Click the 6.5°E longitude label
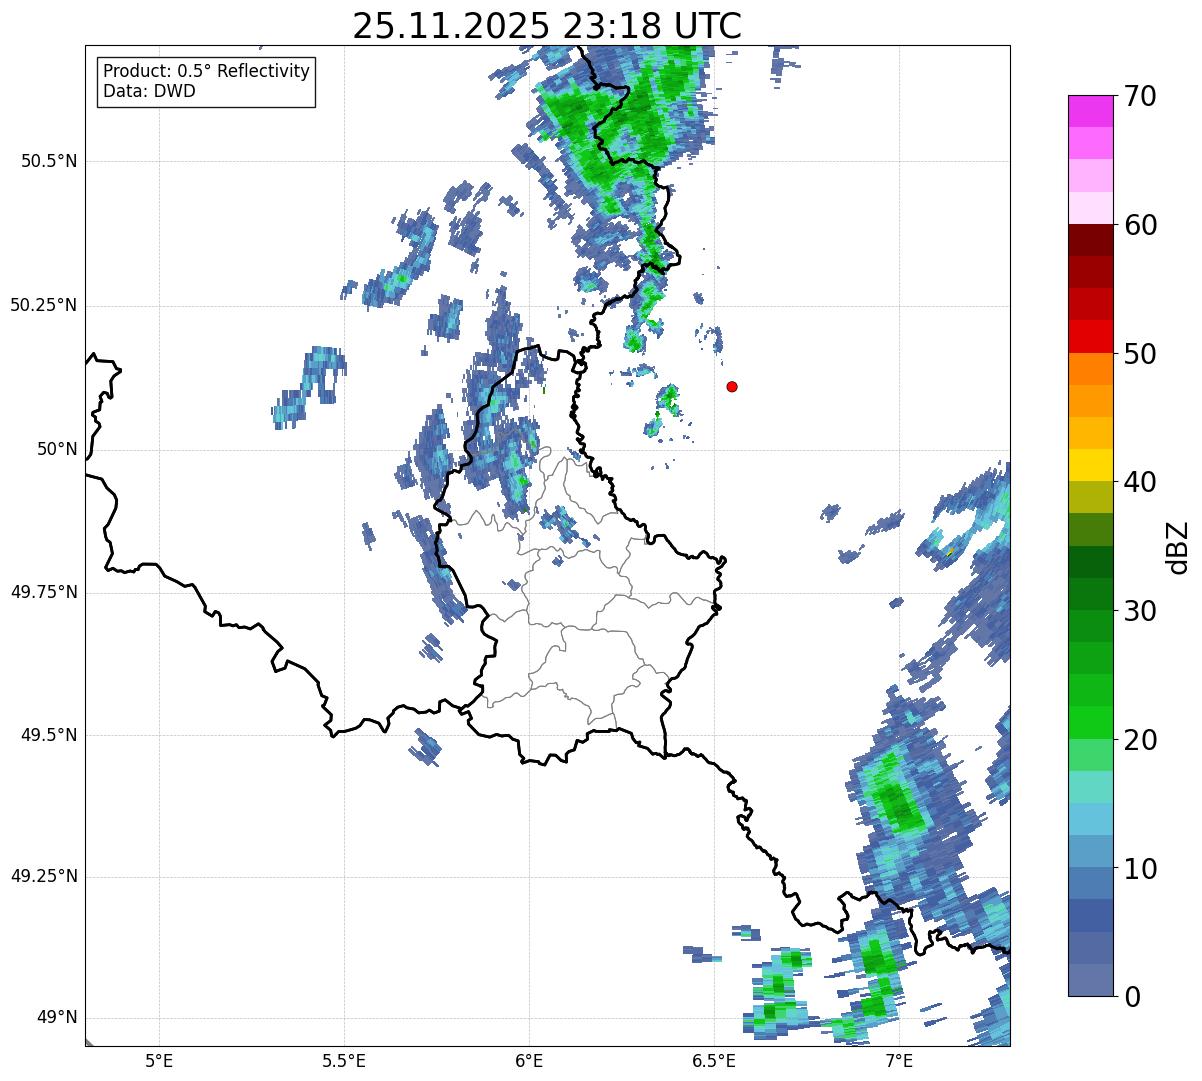The height and width of the screenshot is (1081, 1202). point(714,1060)
